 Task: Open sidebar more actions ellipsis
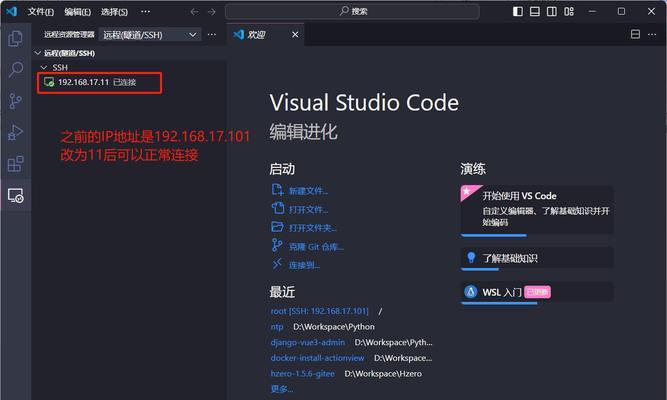click(212, 34)
